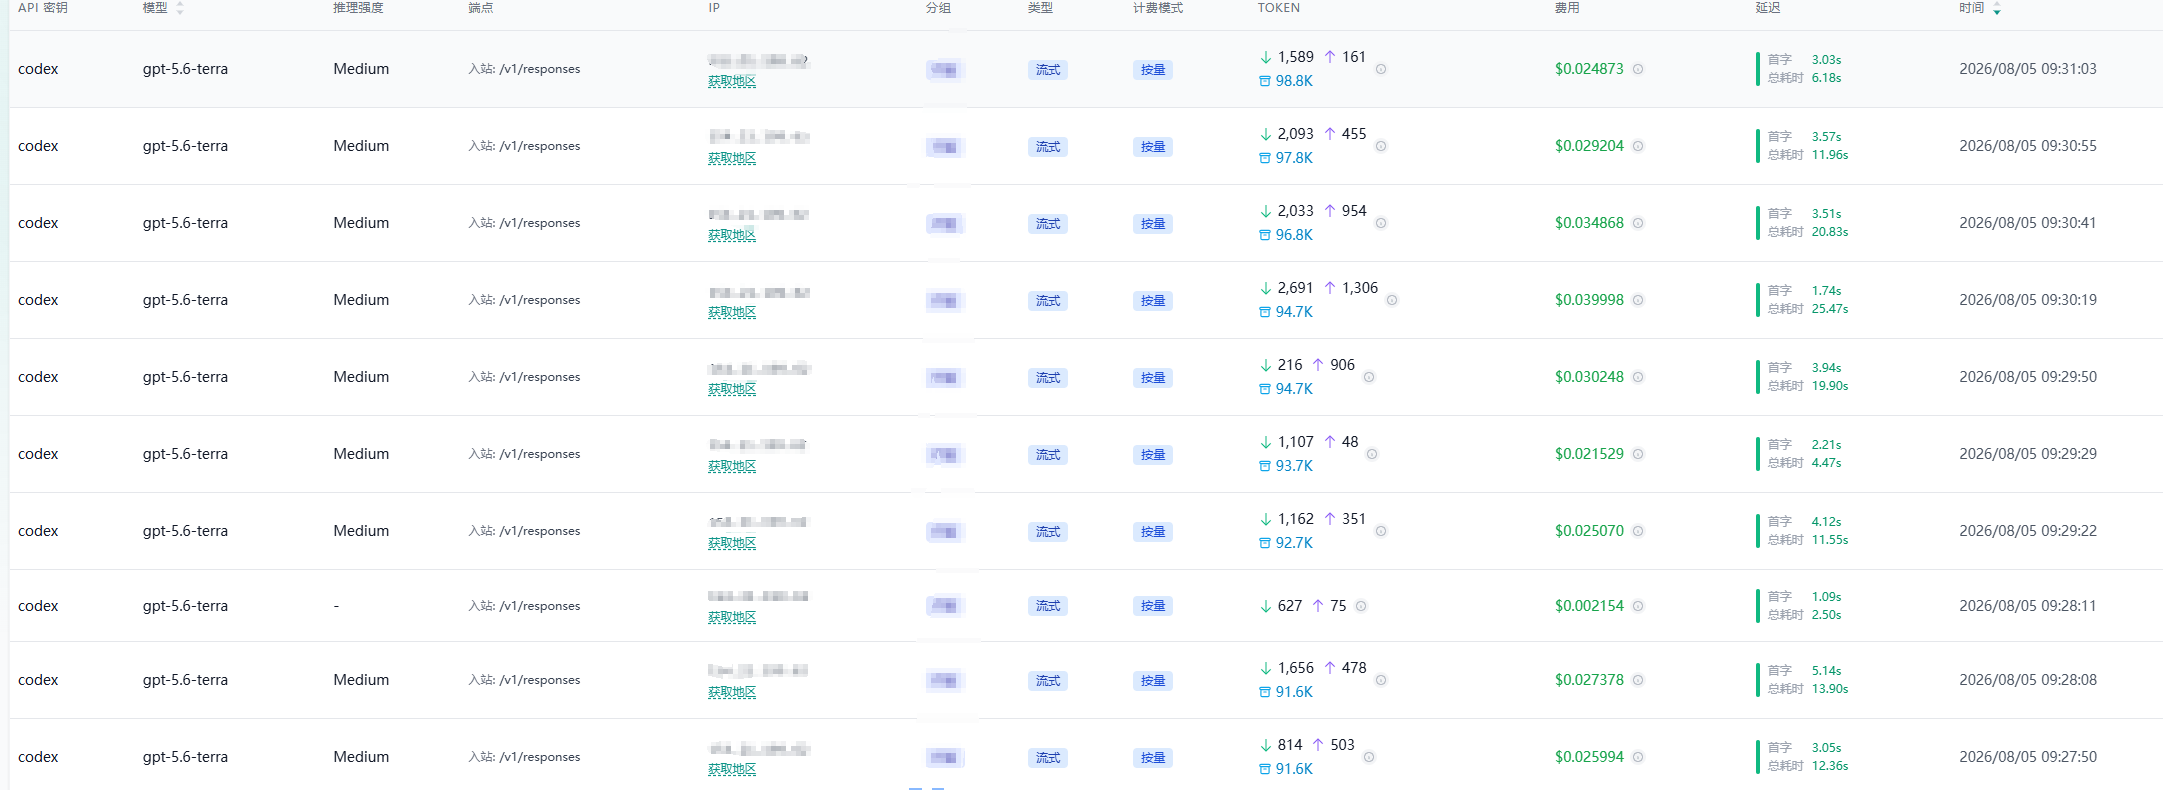Image resolution: width=2163 pixels, height=790 pixels.
Task: Click the $0.034868 cost value
Action: (x=1589, y=223)
